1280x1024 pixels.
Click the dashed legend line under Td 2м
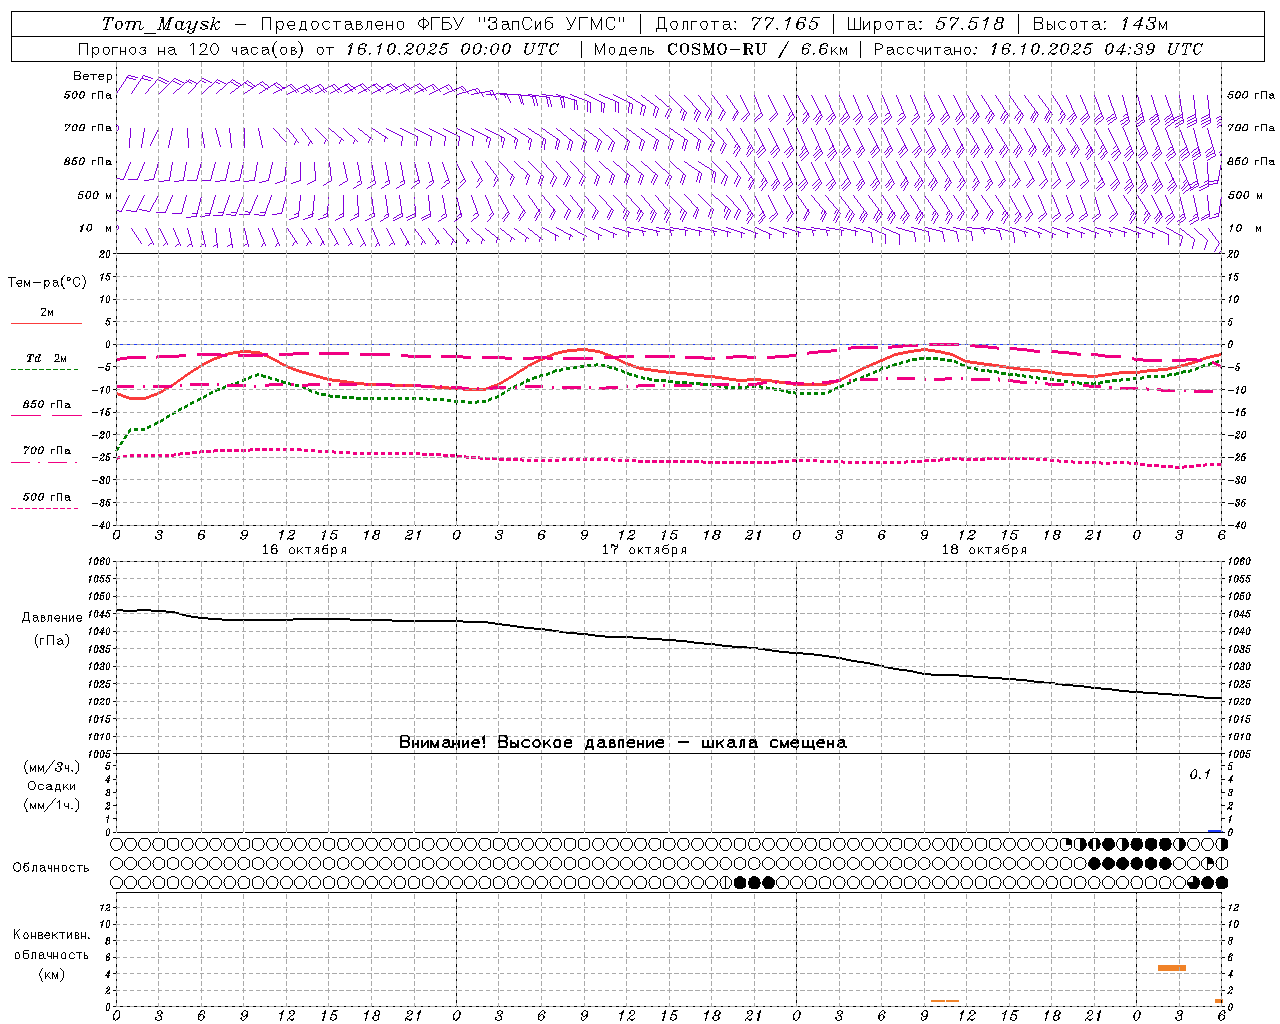[x=45, y=370]
